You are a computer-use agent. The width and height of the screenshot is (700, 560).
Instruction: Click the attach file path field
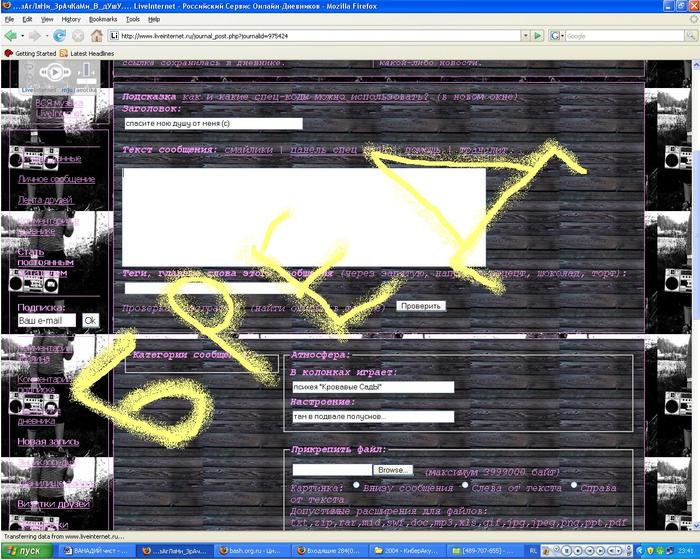[x=332, y=470]
